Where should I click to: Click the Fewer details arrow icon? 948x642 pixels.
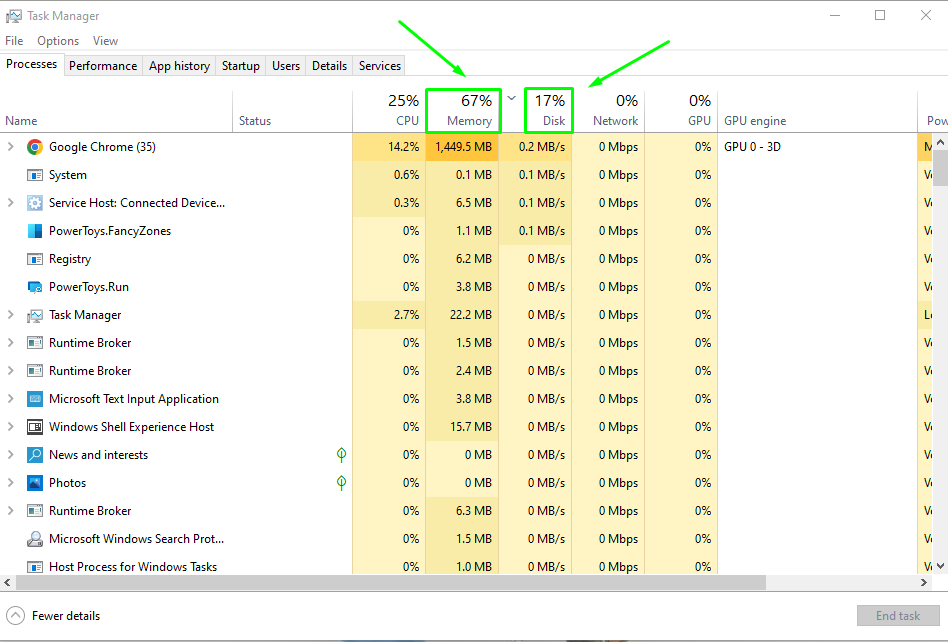tap(15, 616)
